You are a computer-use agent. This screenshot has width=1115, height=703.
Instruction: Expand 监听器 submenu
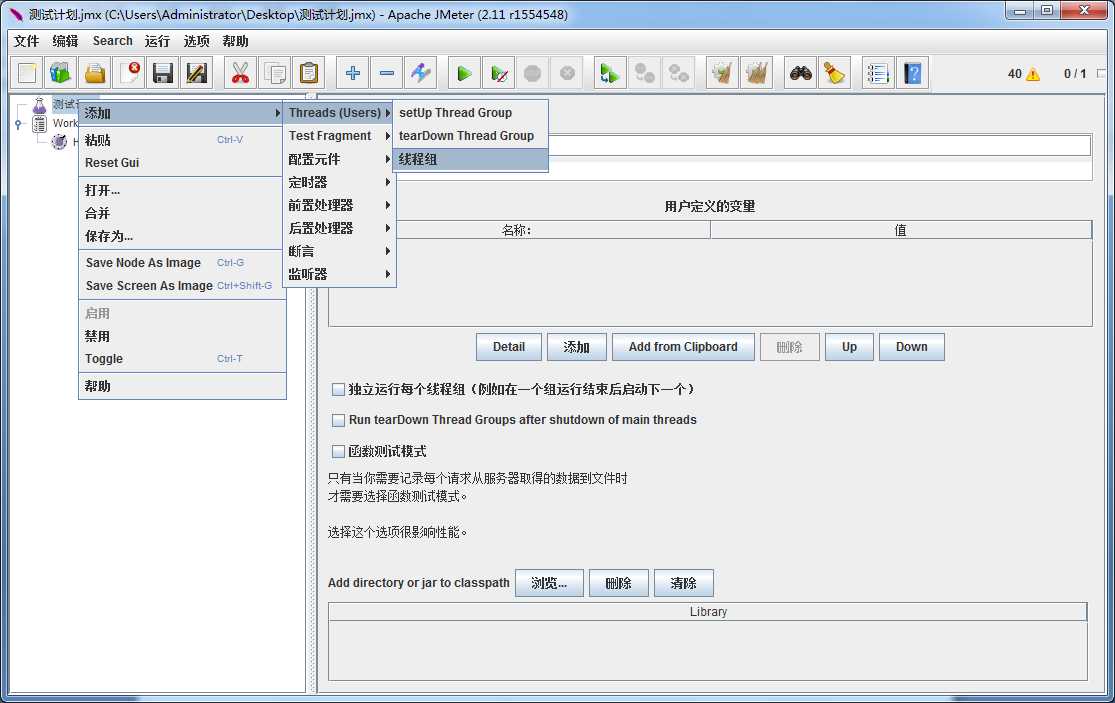click(339, 274)
